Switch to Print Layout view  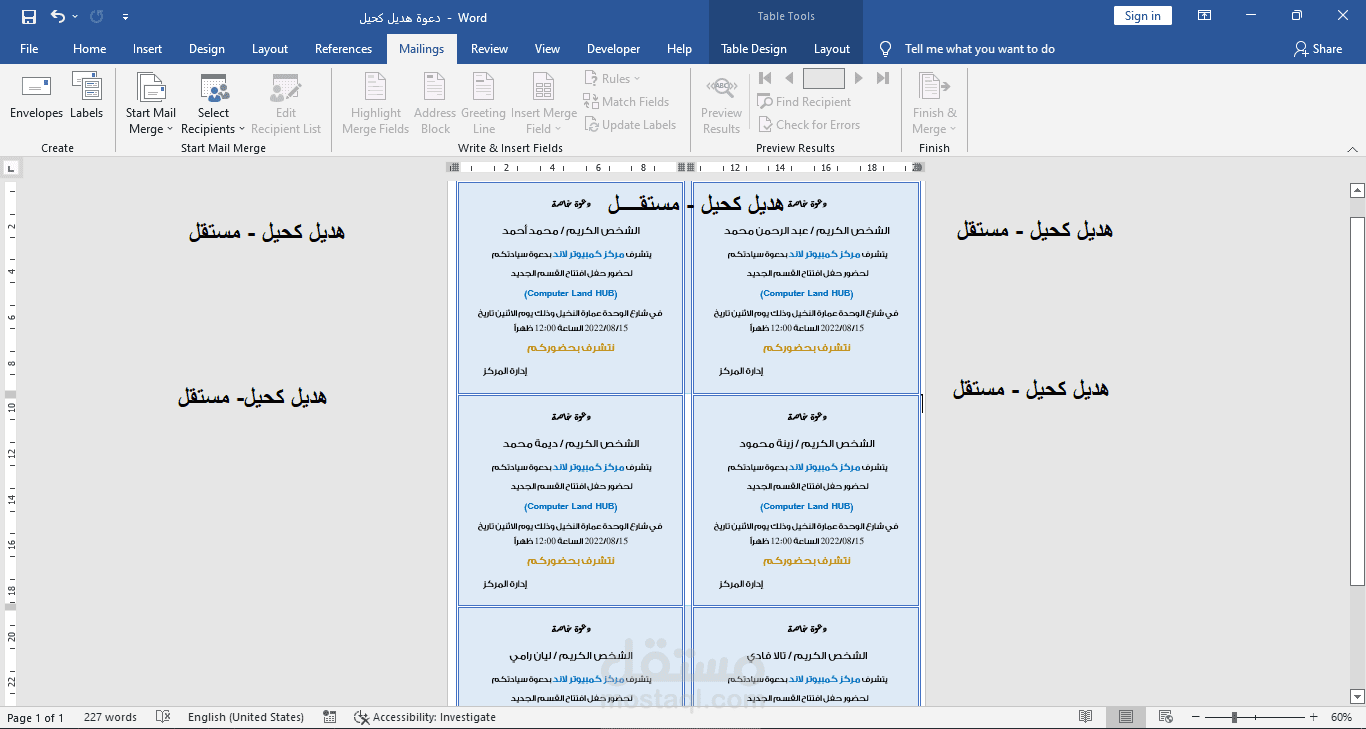pyautogui.click(x=1126, y=717)
